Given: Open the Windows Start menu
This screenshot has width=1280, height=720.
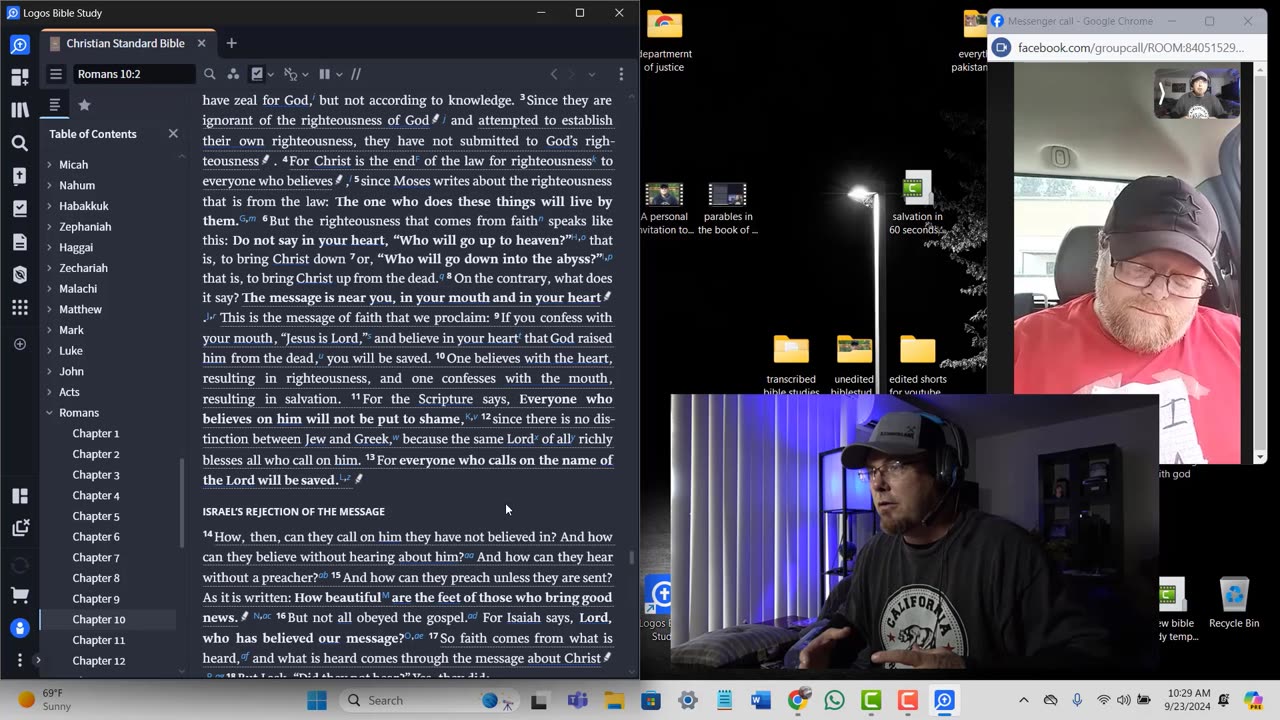Looking at the screenshot, I should [x=317, y=700].
